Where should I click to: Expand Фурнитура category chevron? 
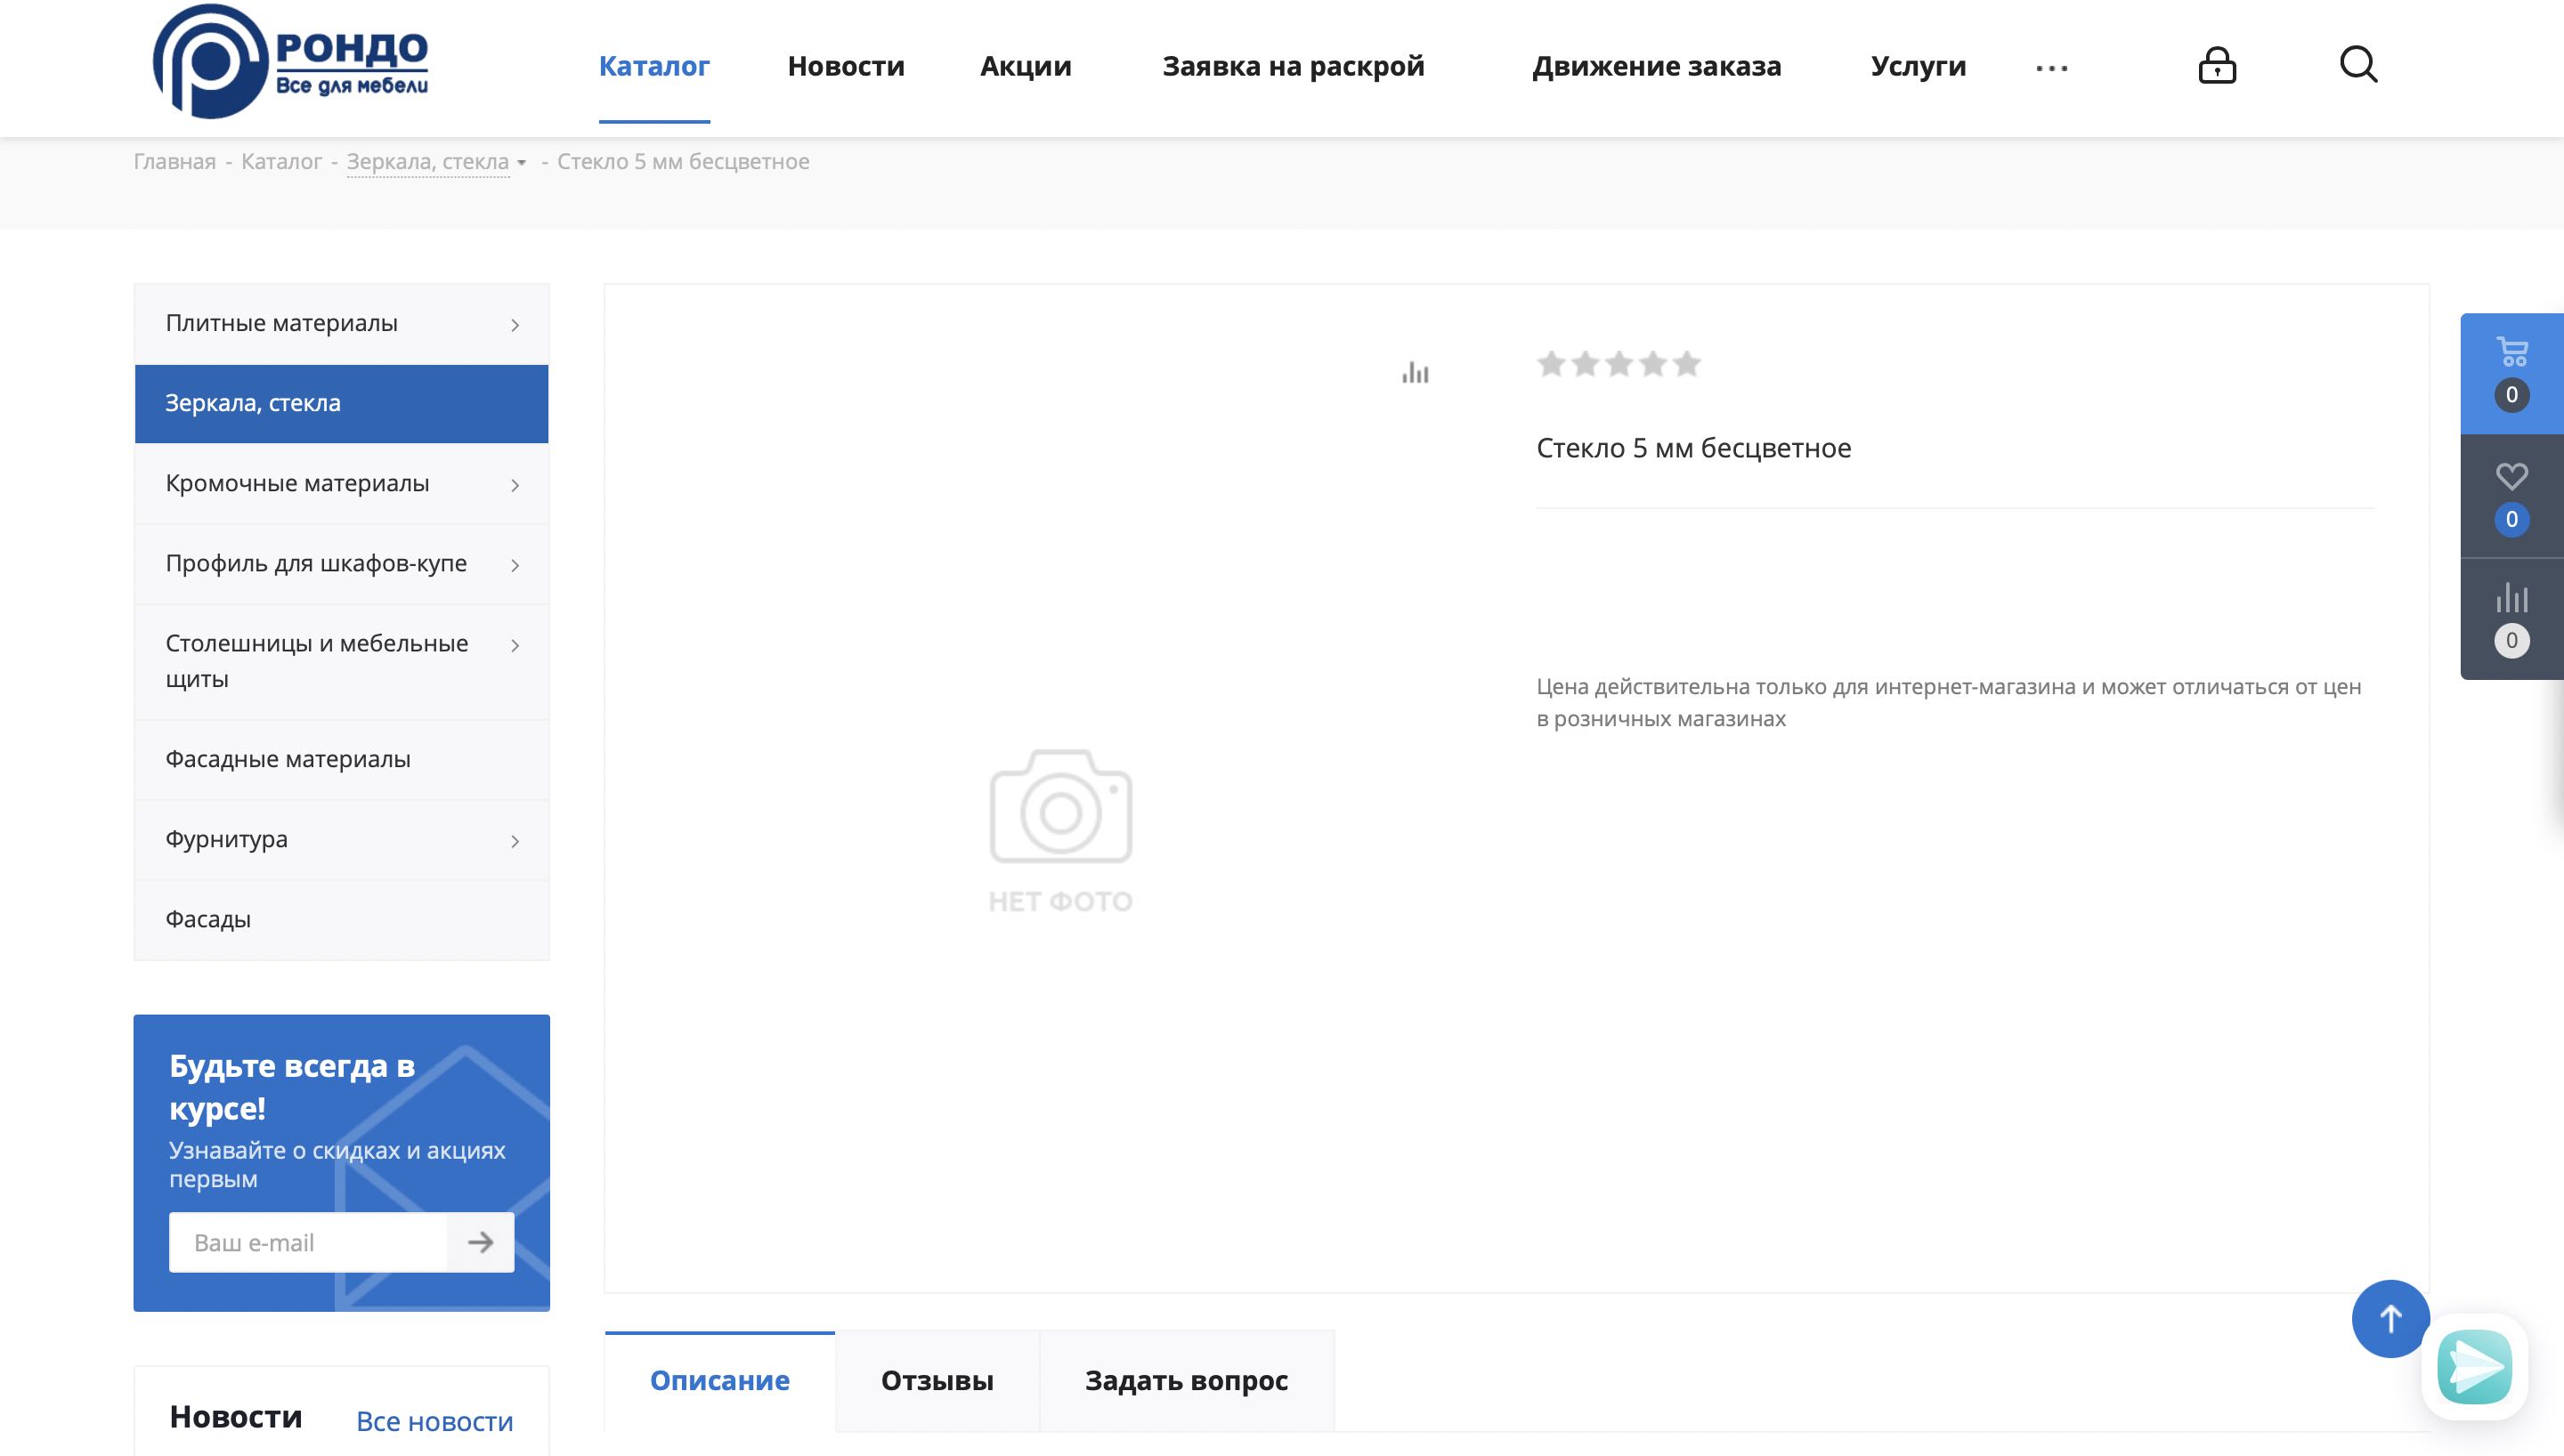515,841
